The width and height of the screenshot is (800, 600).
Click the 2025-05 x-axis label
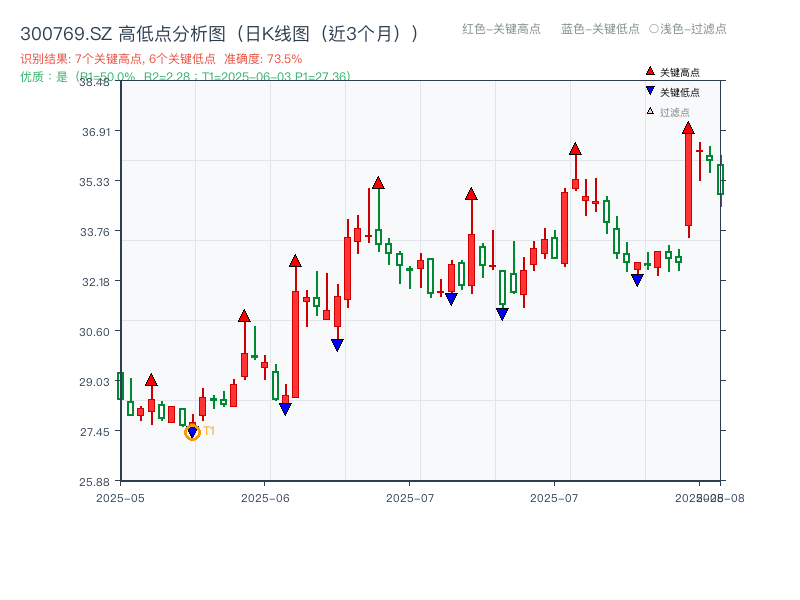pos(118,494)
